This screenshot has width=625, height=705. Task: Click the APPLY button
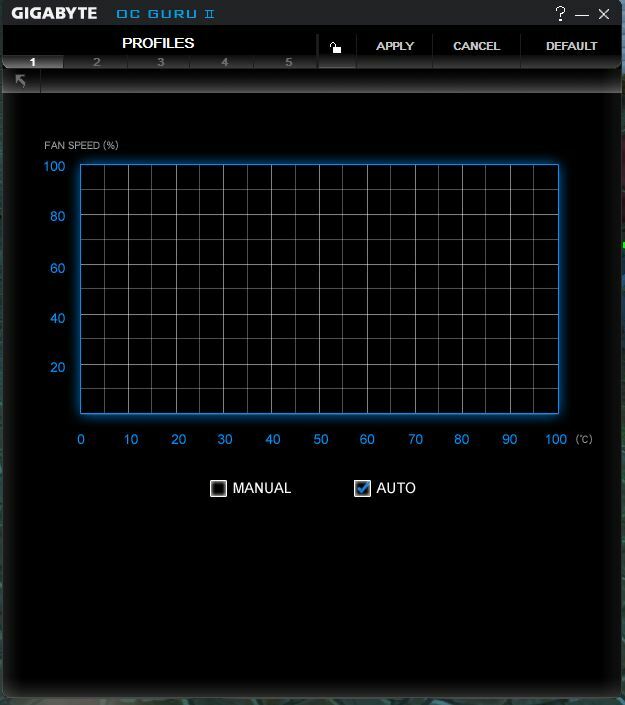click(395, 46)
